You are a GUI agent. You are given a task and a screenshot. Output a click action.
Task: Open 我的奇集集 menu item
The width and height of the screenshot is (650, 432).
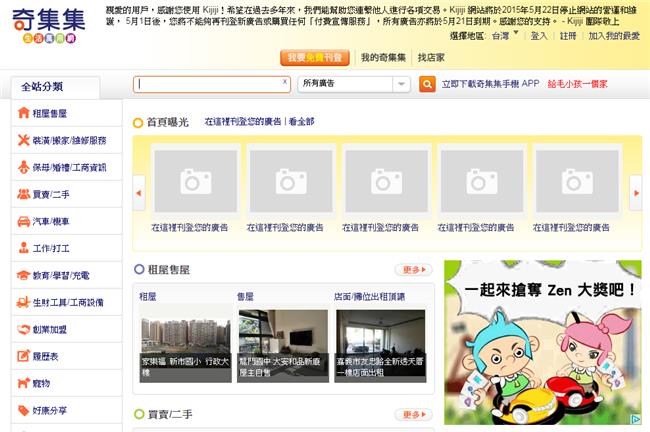(x=383, y=58)
